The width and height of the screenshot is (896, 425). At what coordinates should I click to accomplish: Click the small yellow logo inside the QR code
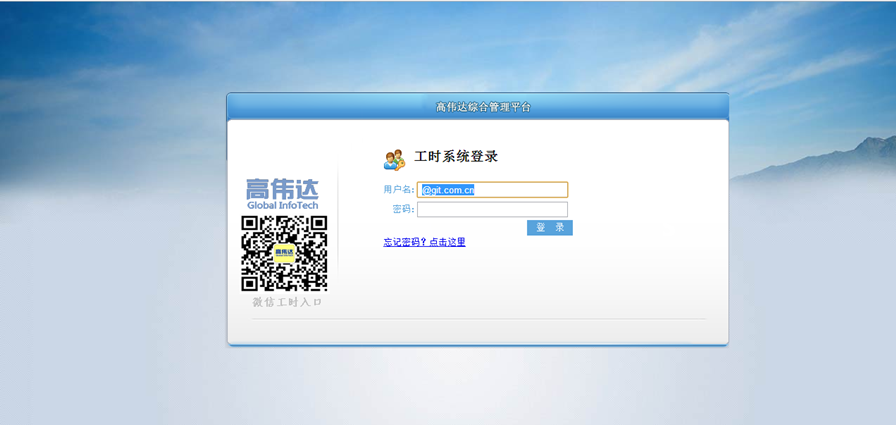tap(284, 253)
